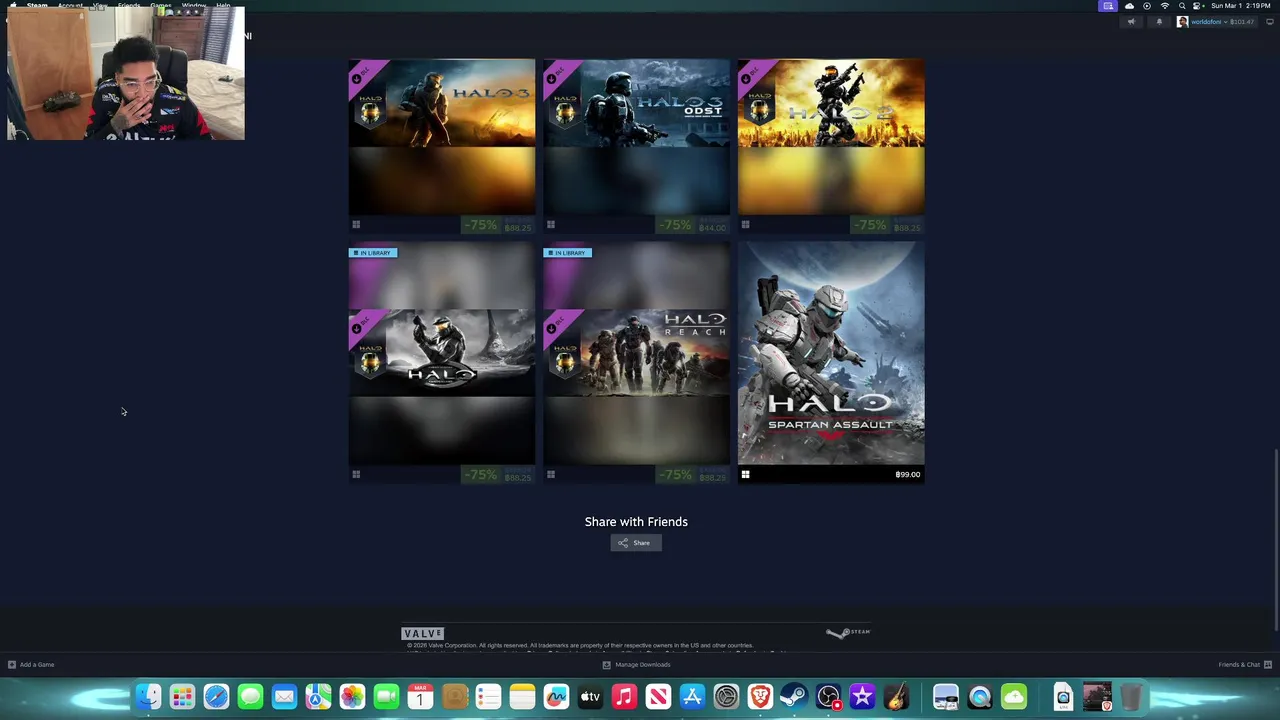This screenshot has width=1280, height=720.
Task: Click the date and time in the menu bar
Action: tap(1241, 6)
